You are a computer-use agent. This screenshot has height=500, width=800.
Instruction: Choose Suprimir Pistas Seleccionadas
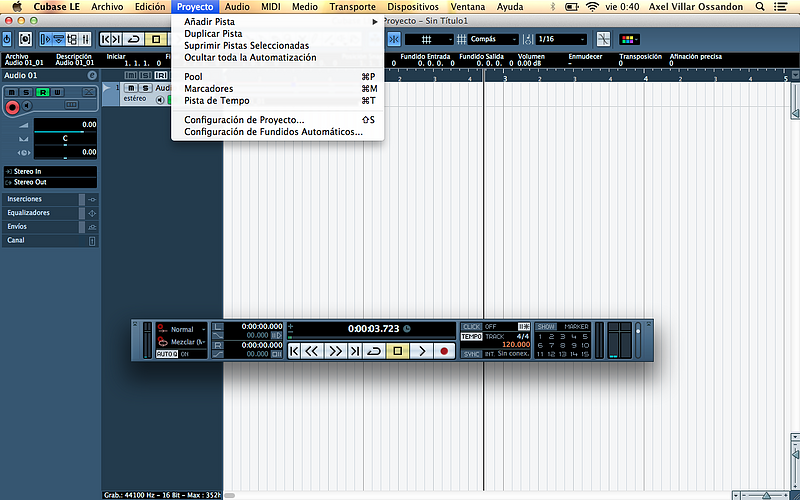click(x=278, y=45)
